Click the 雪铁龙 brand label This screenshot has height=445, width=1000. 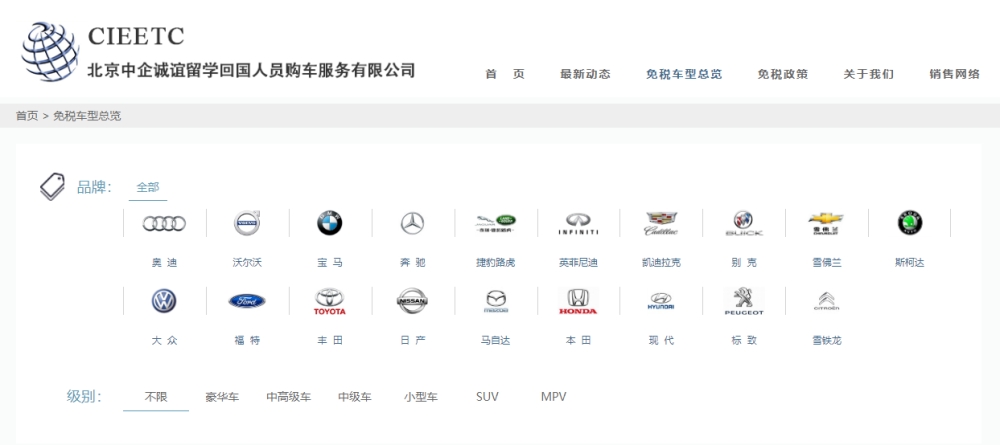[x=827, y=340]
